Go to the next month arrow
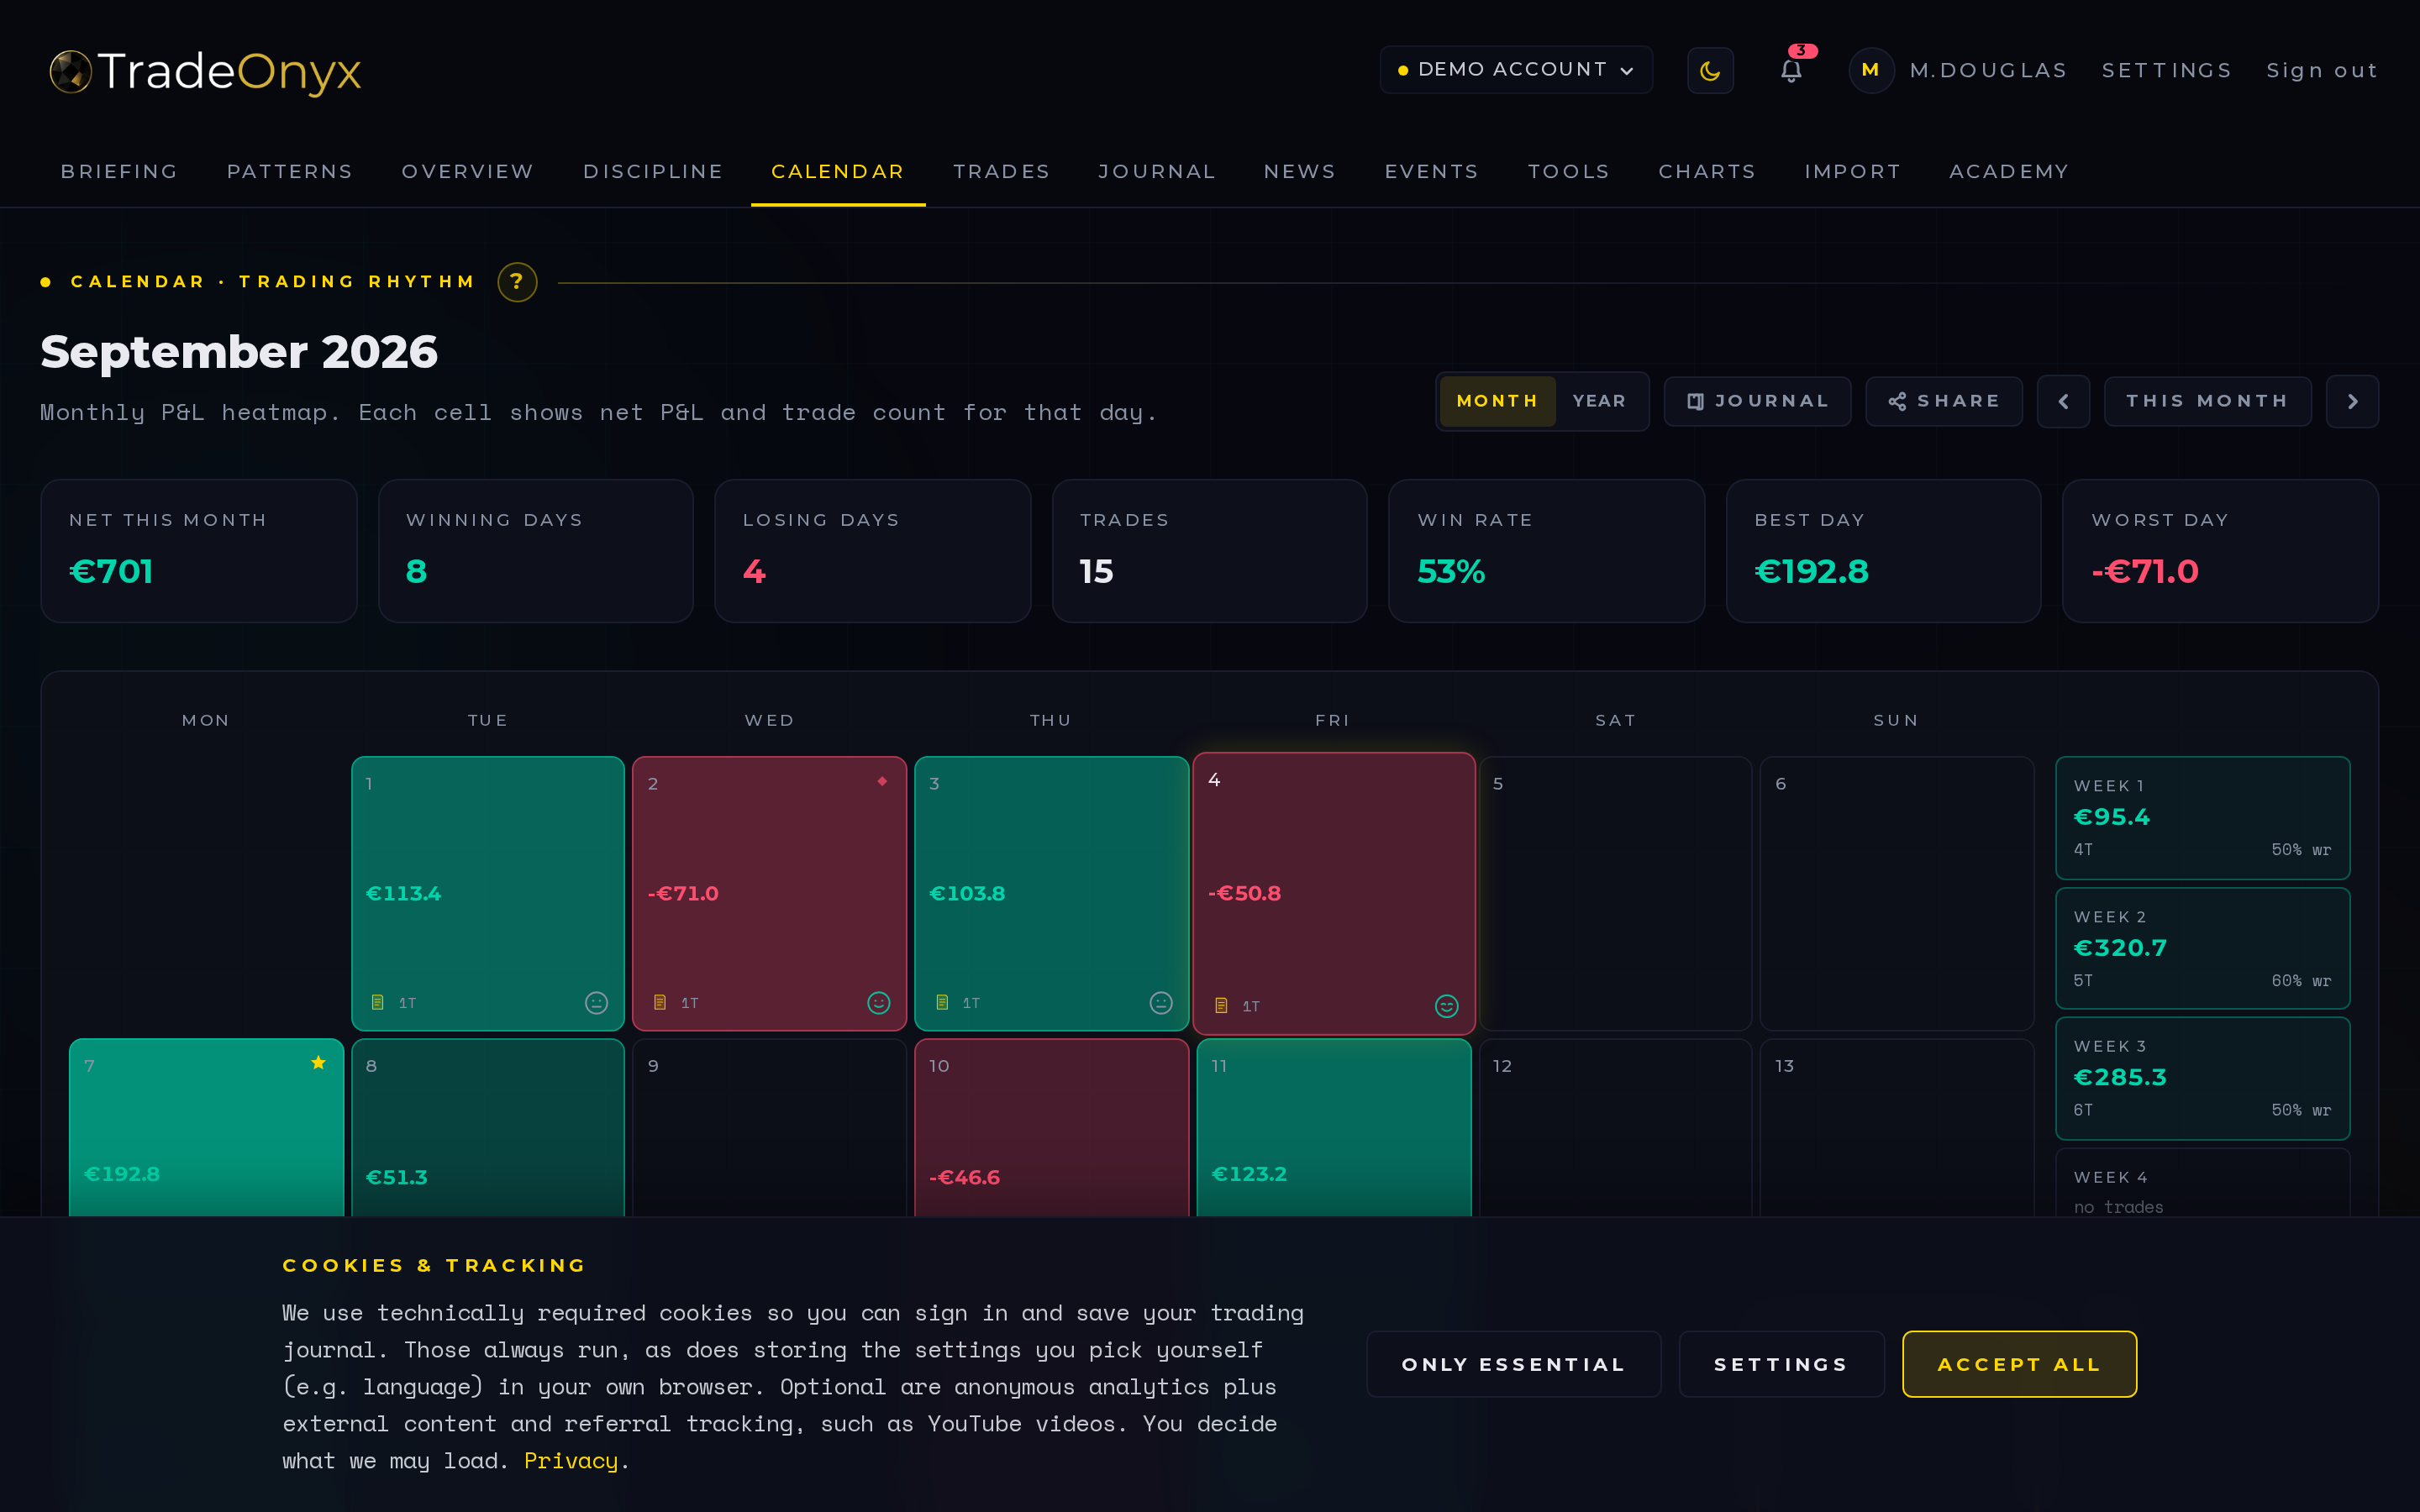 pos(2352,401)
